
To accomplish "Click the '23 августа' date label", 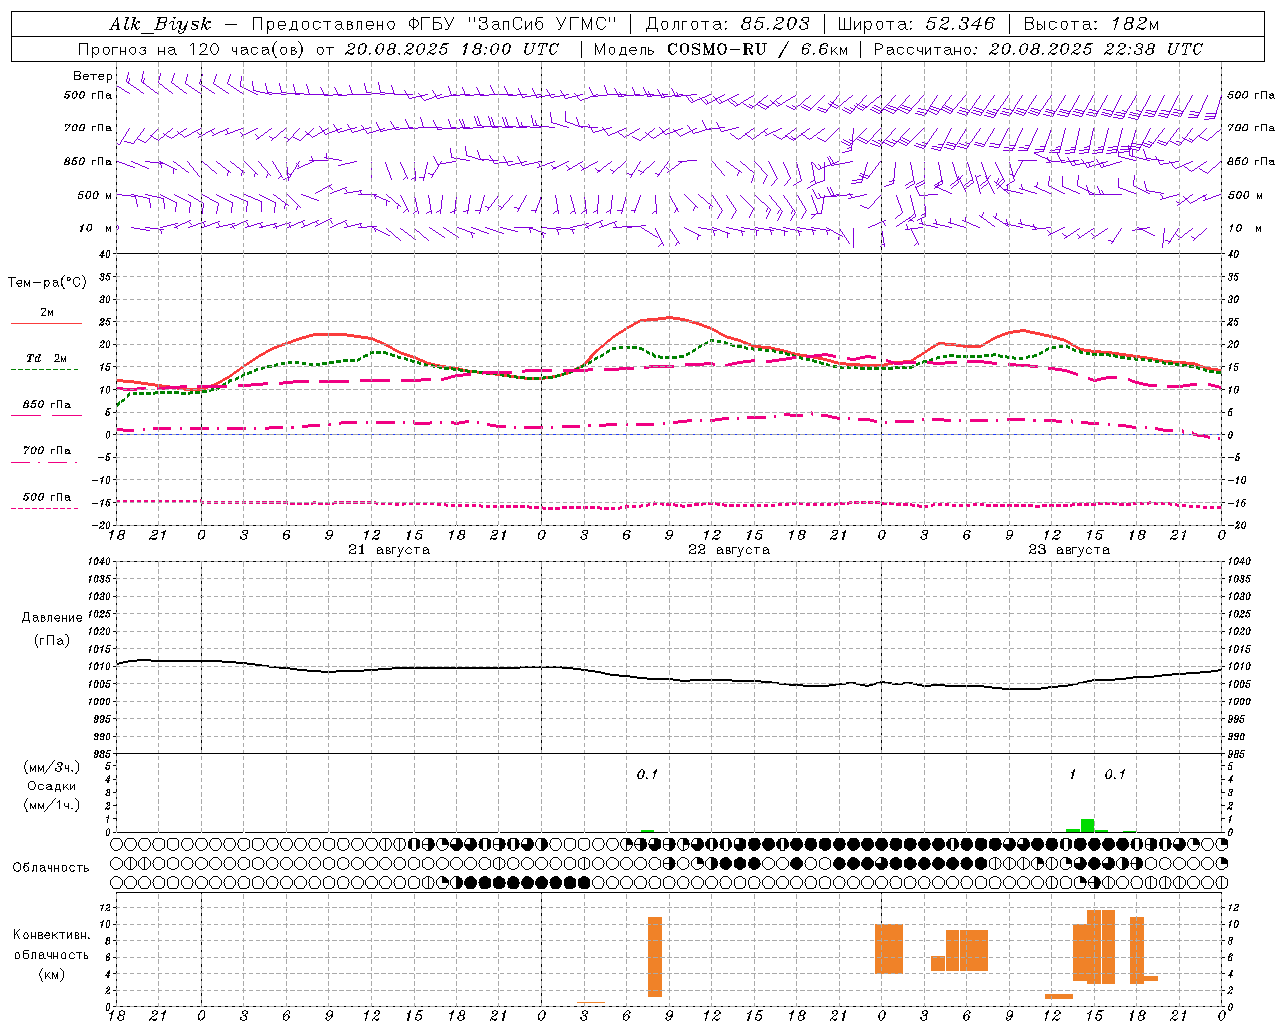I will tap(1069, 550).
